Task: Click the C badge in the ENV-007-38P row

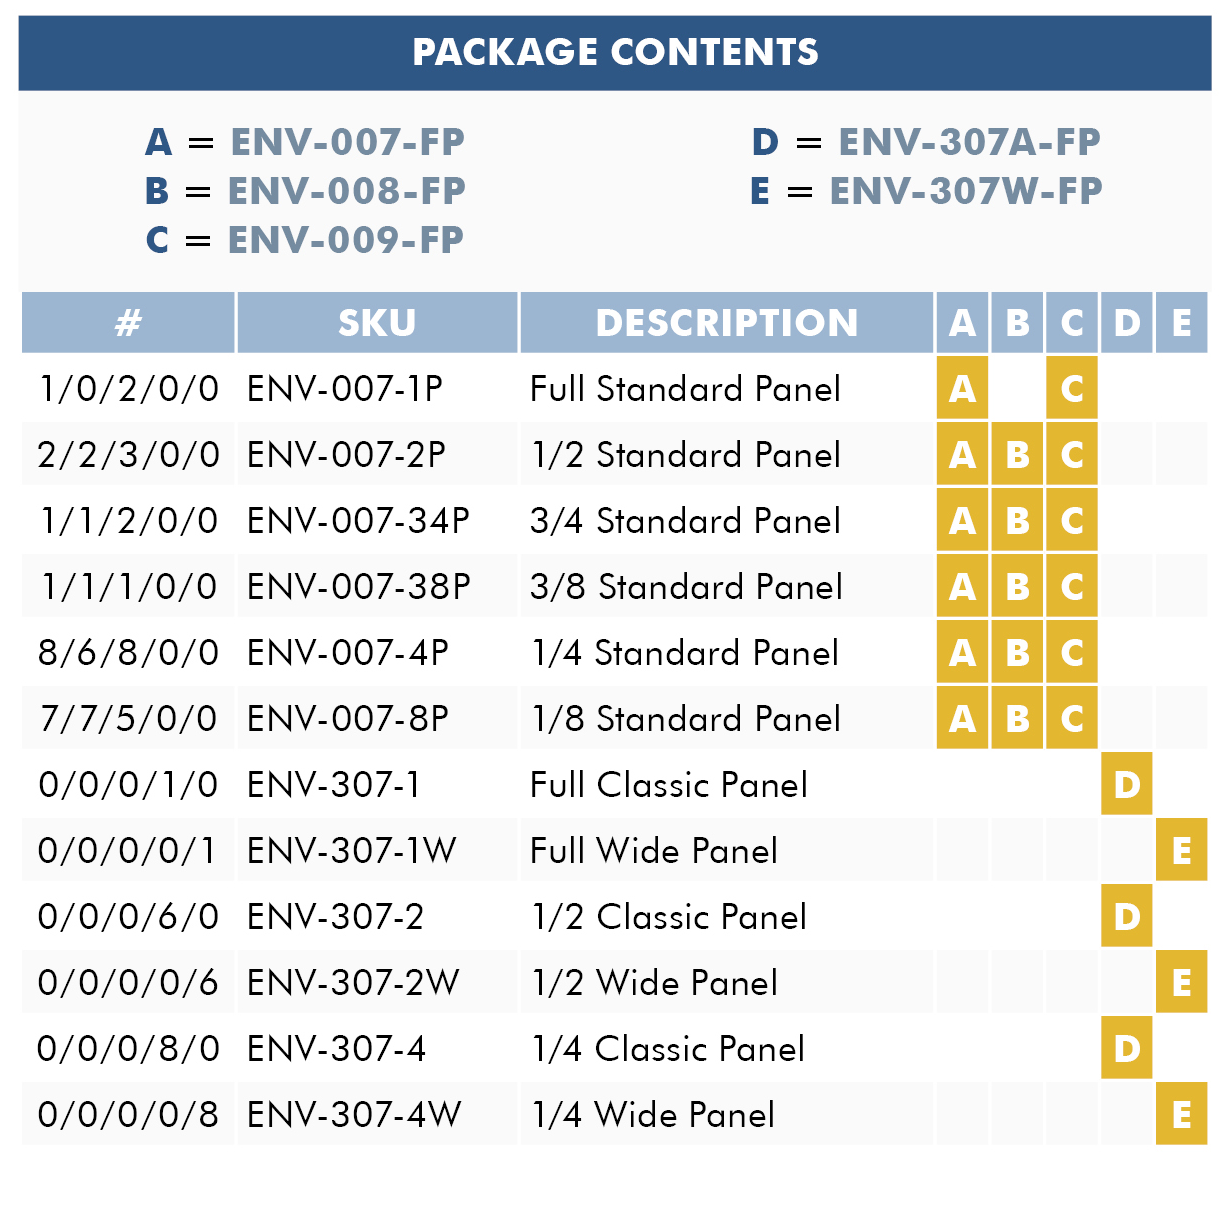Action: 1072,586
